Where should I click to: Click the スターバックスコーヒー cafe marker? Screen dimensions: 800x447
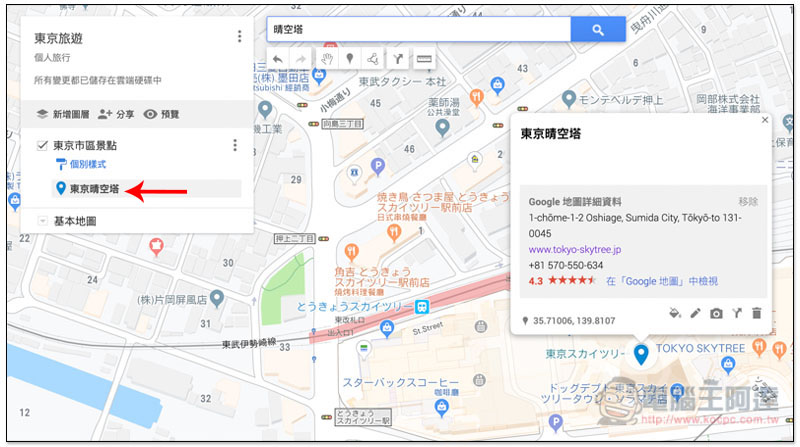point(442,408)
